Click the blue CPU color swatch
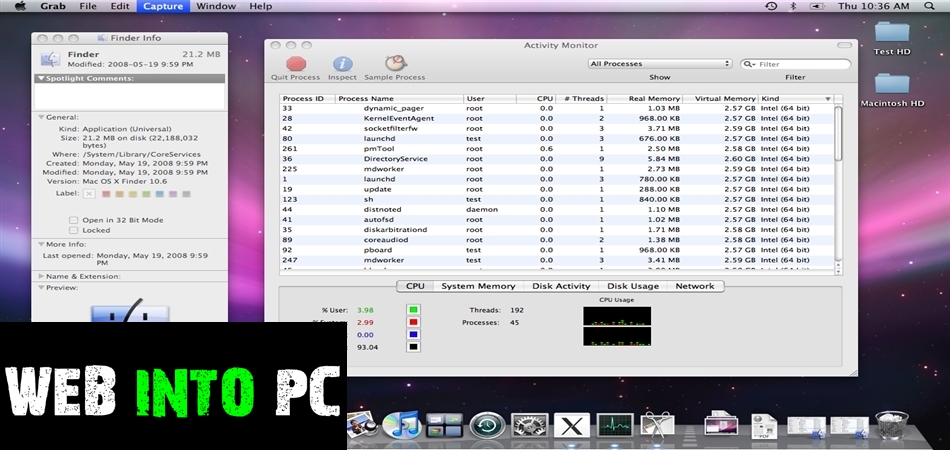950x450 pixels. (x=414, y=335)
